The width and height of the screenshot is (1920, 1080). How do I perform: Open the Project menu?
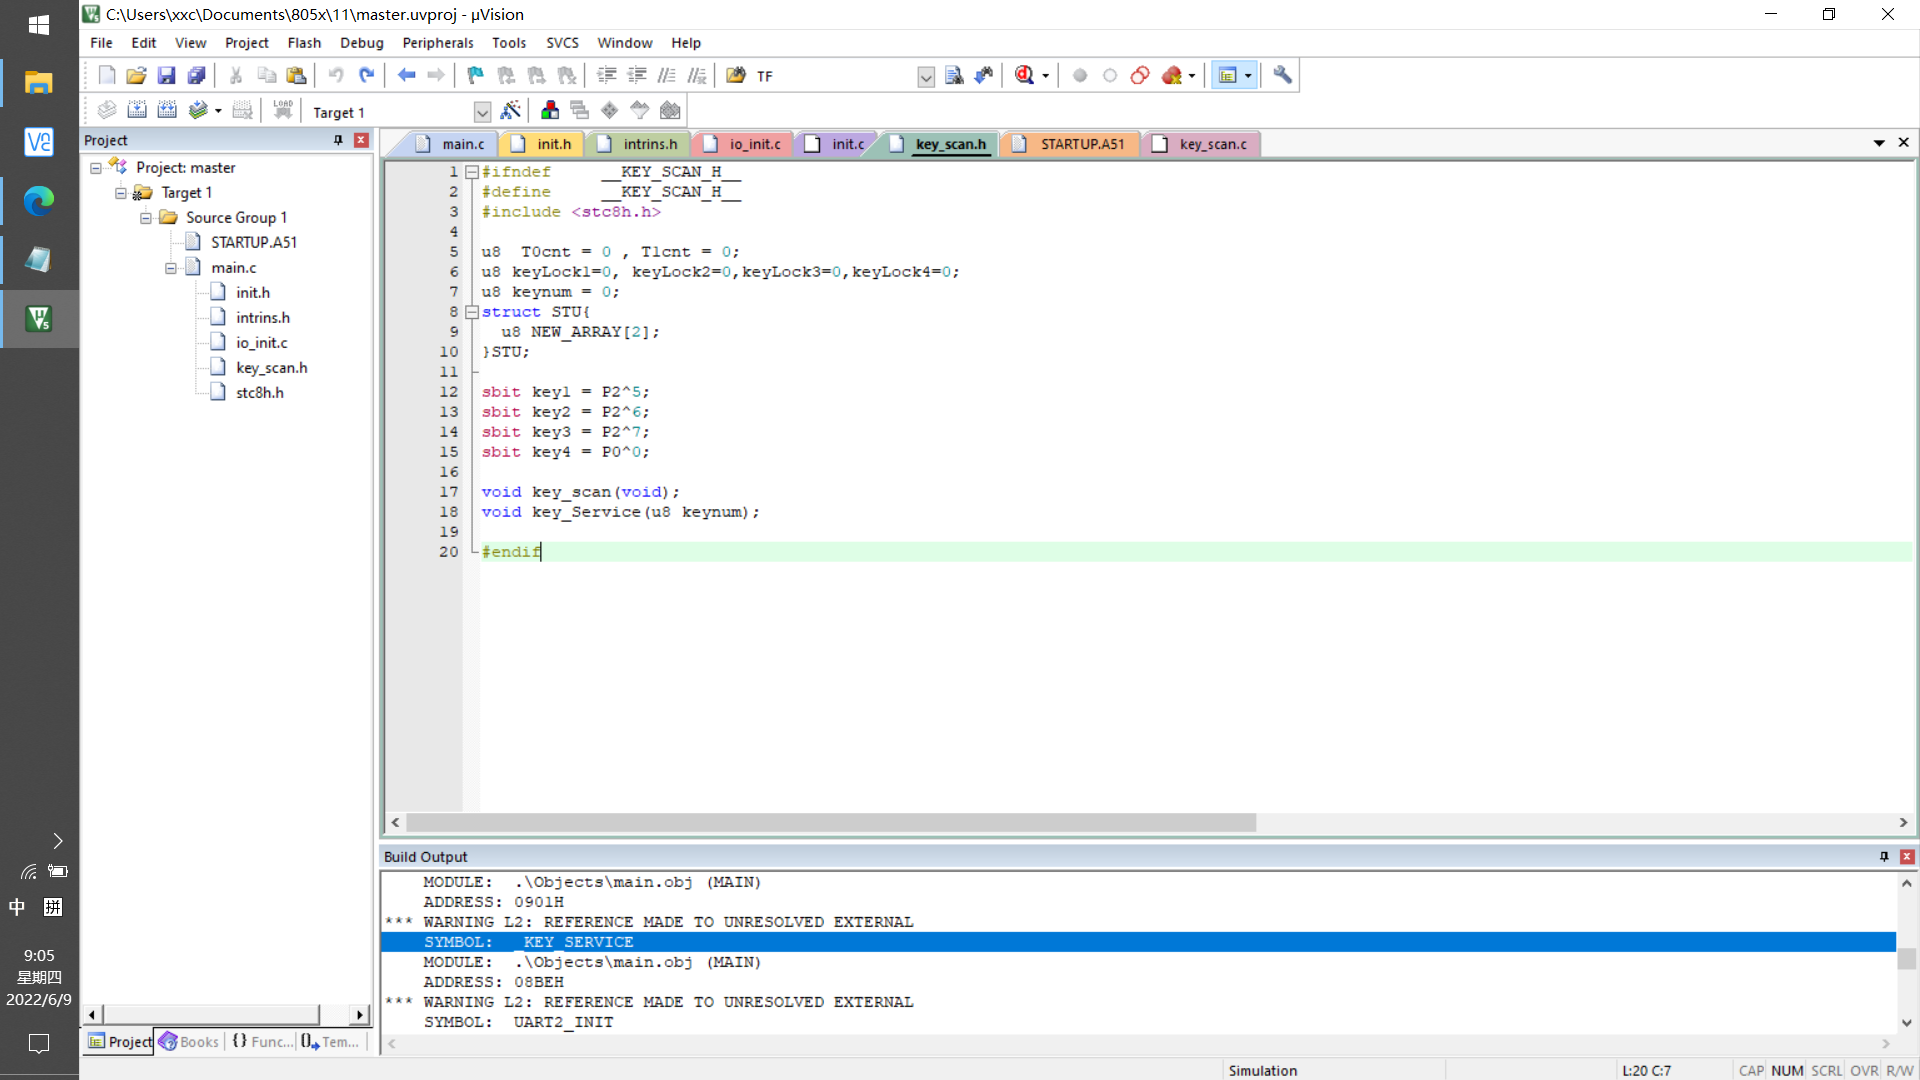[x=246, y=43]
